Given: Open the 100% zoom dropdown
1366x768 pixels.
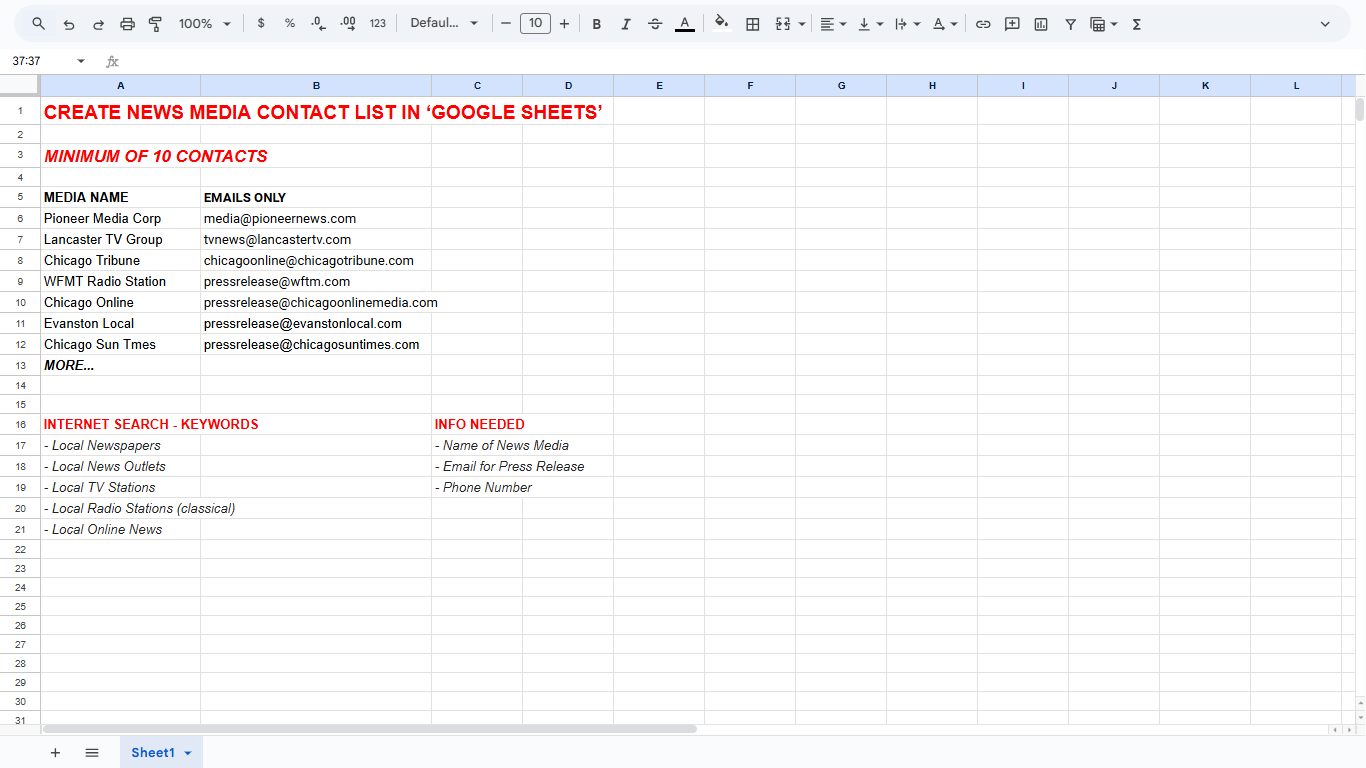Looking at the screenshot, I should [x=204, y=24].
